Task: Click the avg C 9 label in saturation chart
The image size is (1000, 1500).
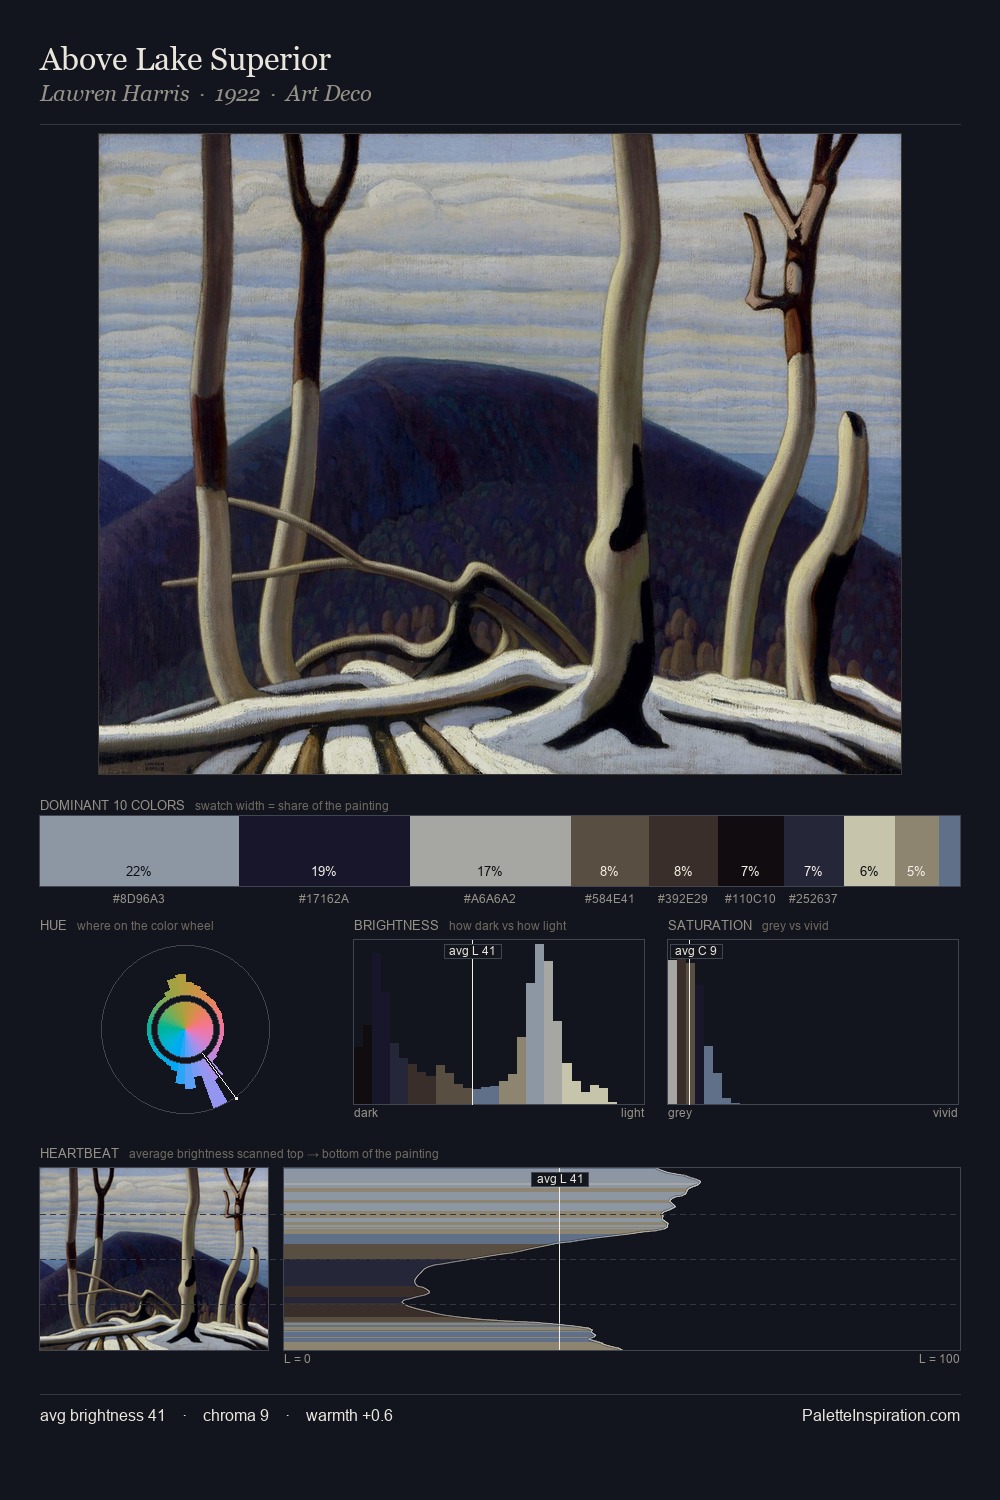Action: 696,951
